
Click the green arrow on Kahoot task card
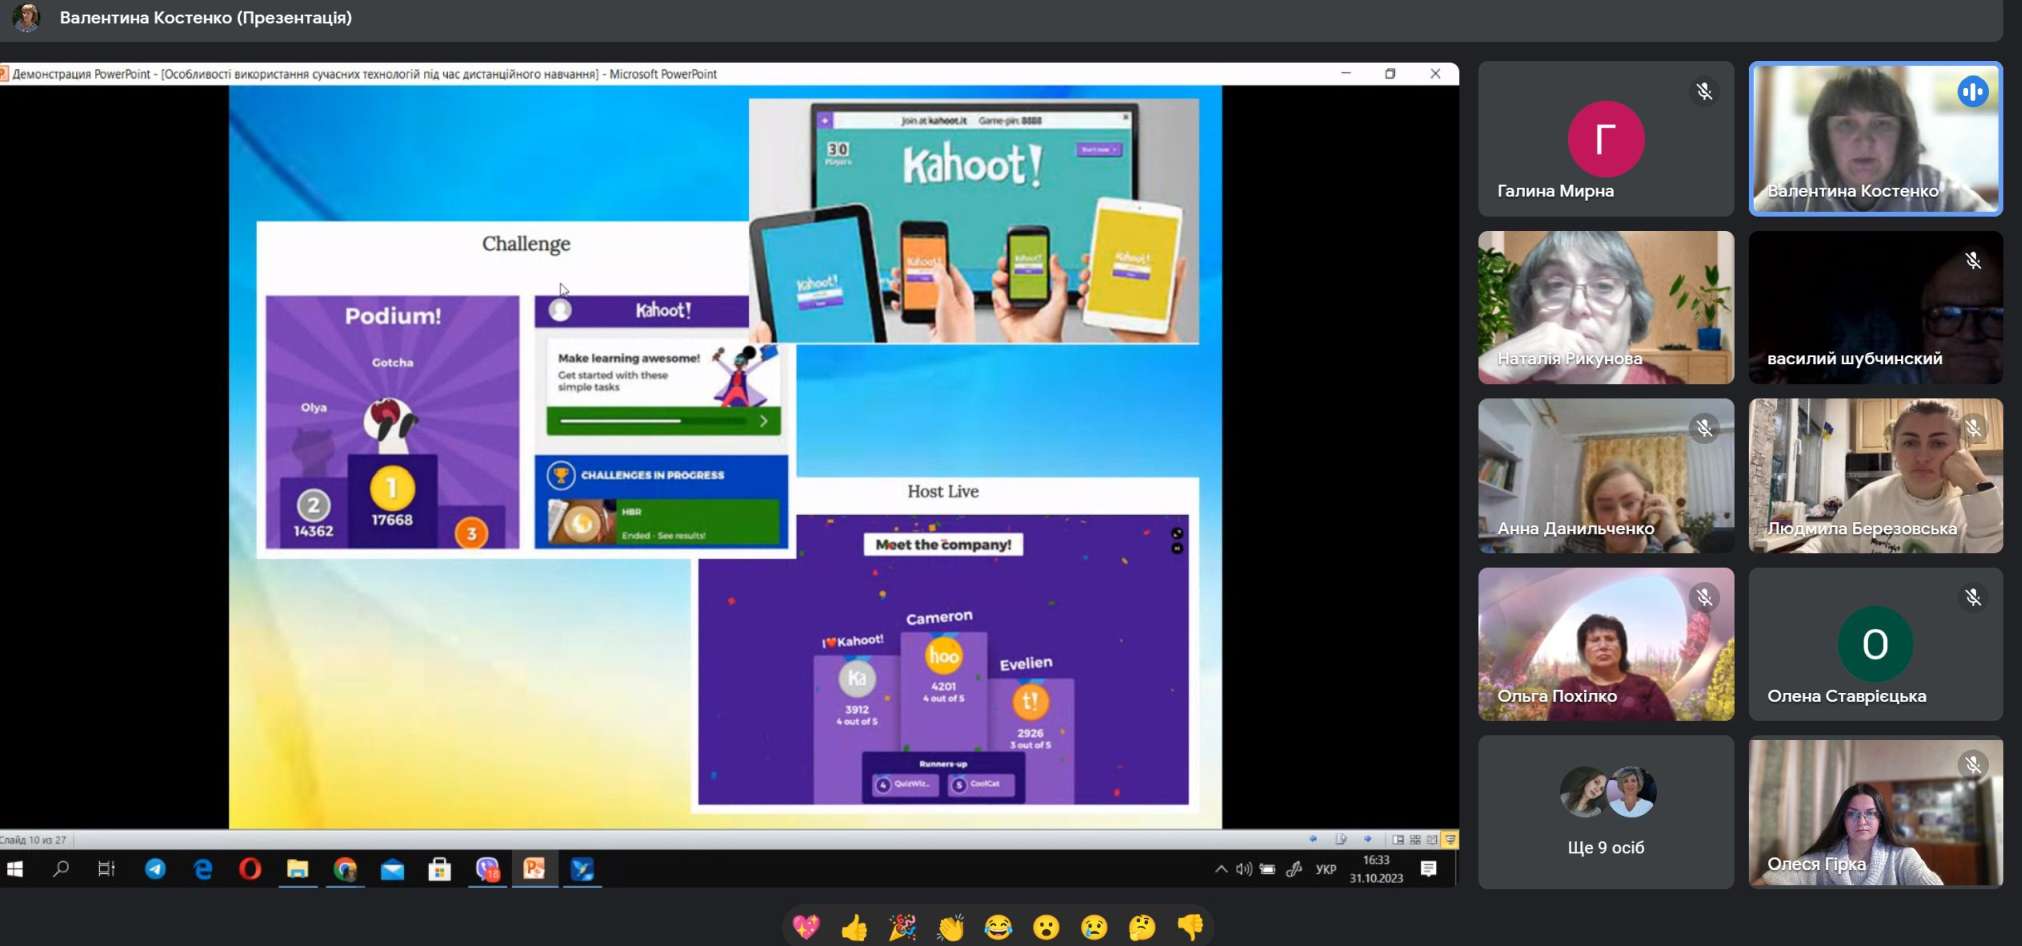click(764, 421)
